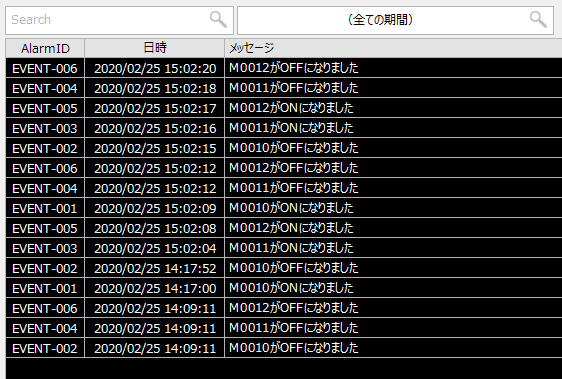Select the timestamp 2020/02/25 15:02:16

155,128
